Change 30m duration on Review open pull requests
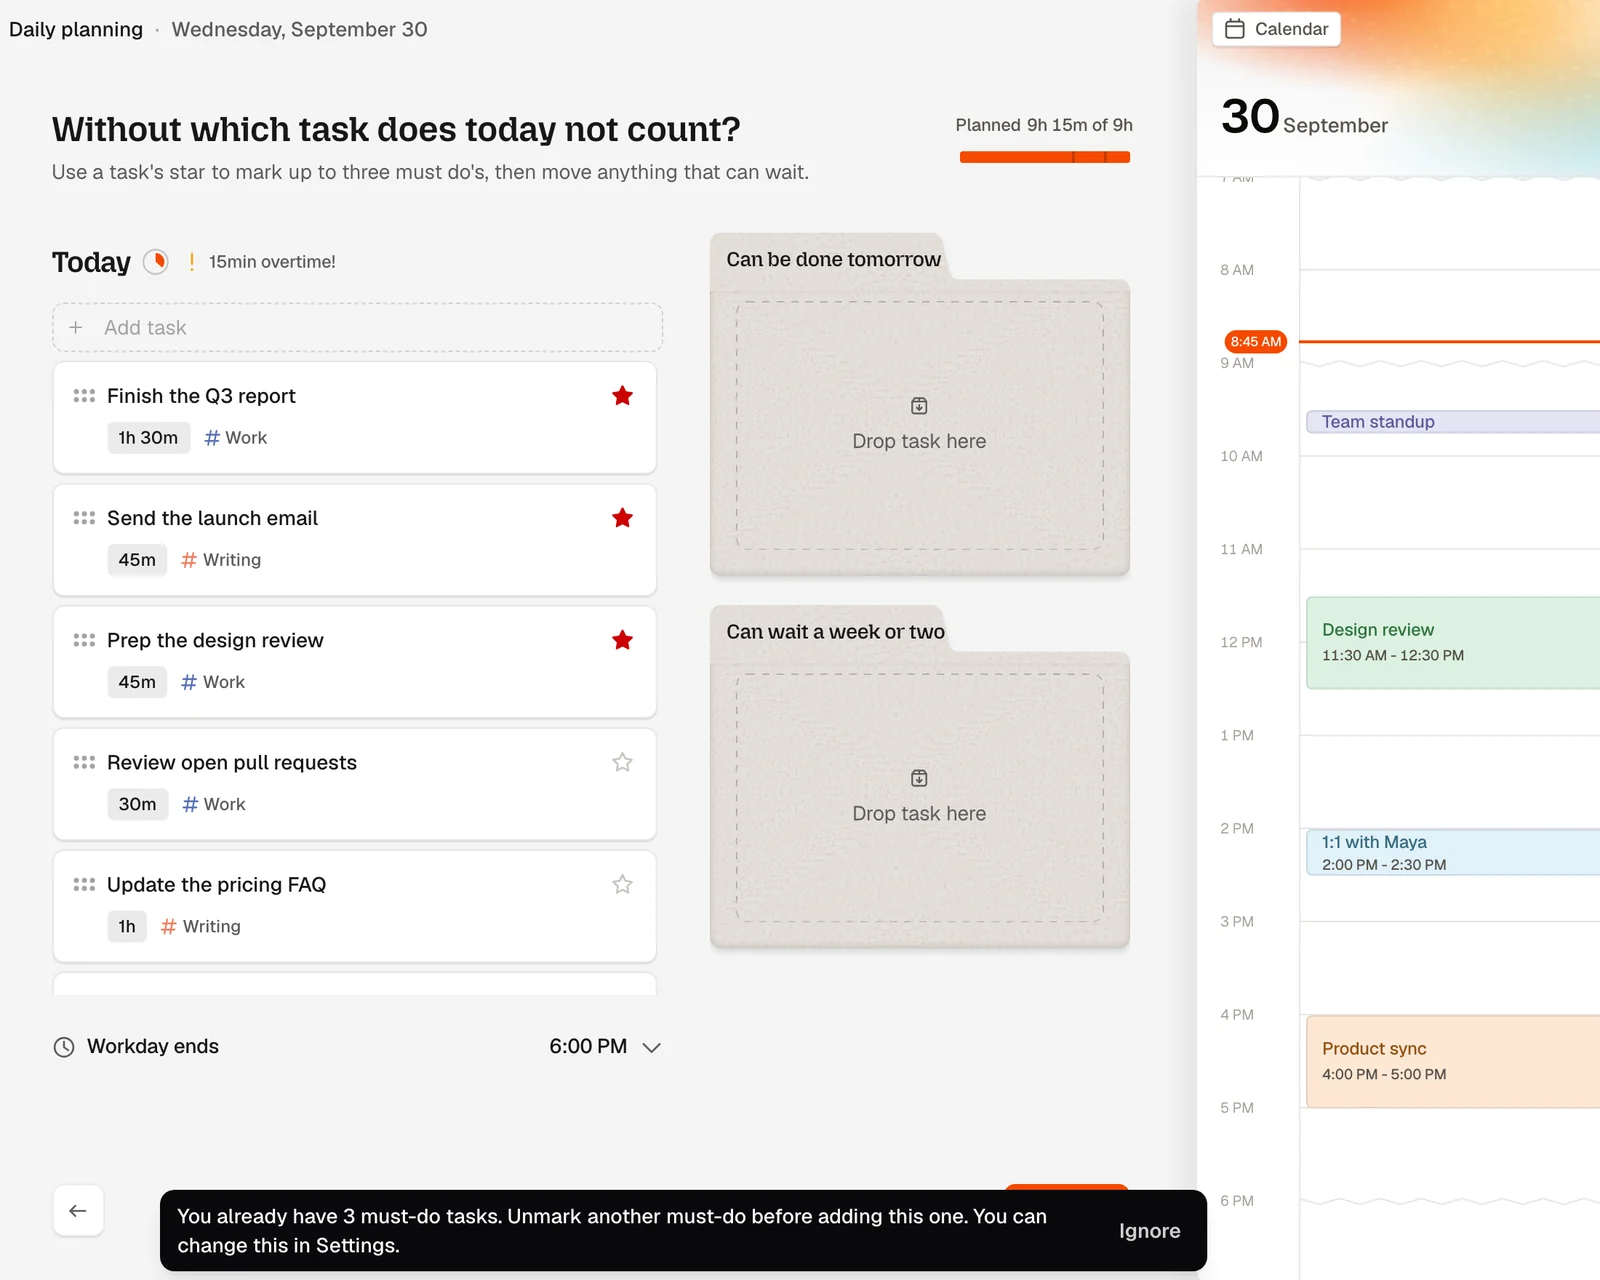Screen dimensions: 1600x1280 point(137,804)
